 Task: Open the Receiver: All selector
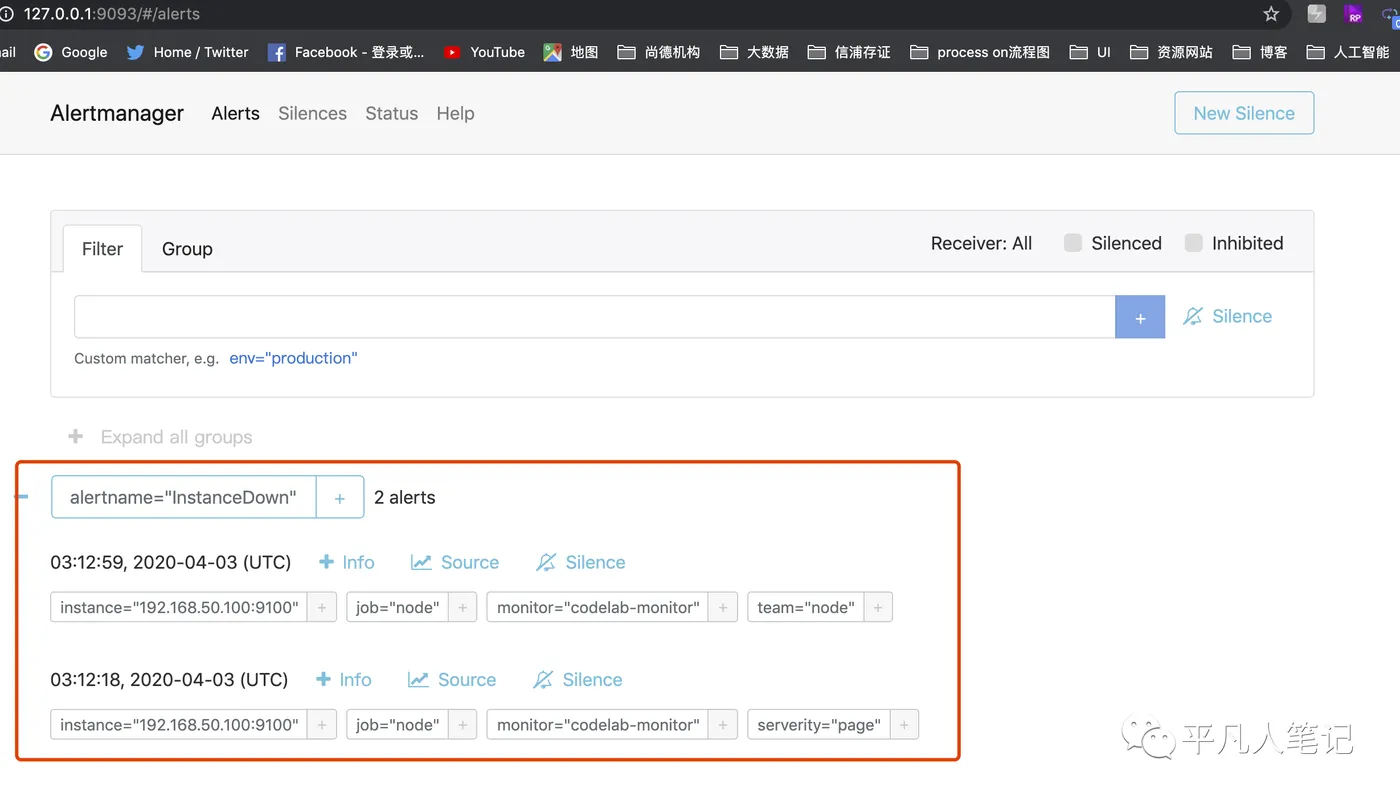[x=981, y=243]
